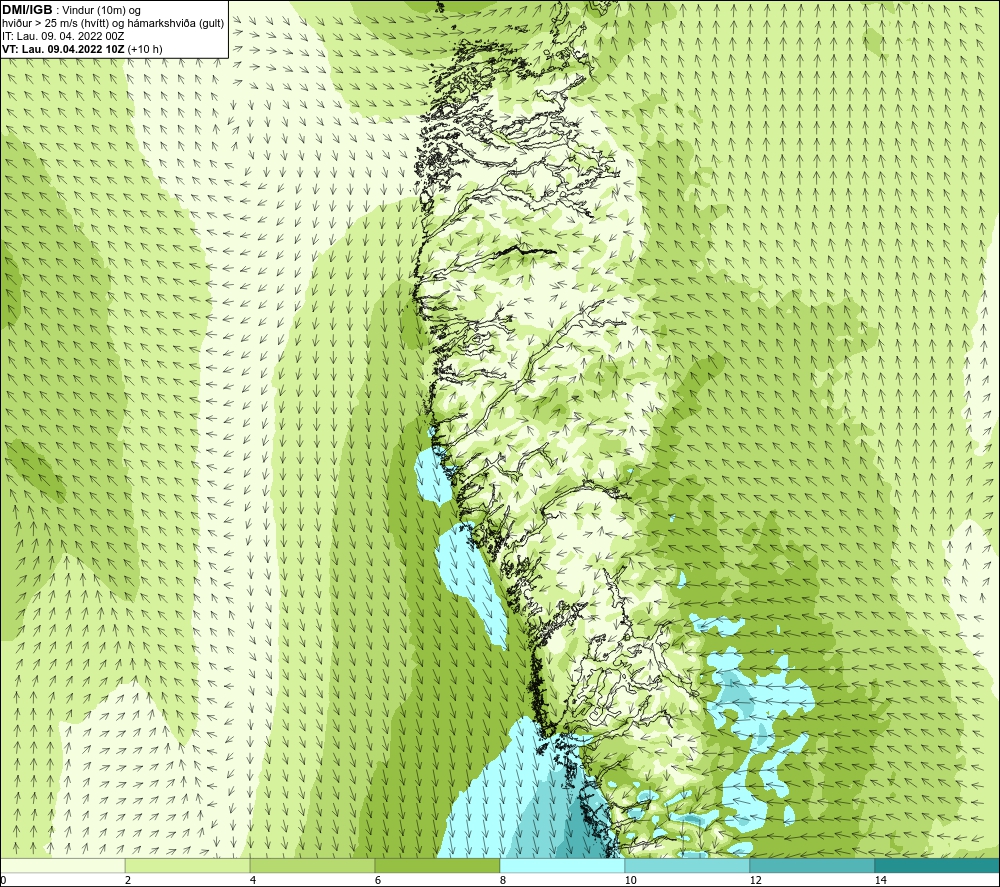
Task: Click the "VT: Lau. 09.04.2022 10Z (+10 h)" line
Action: point(82,49)
